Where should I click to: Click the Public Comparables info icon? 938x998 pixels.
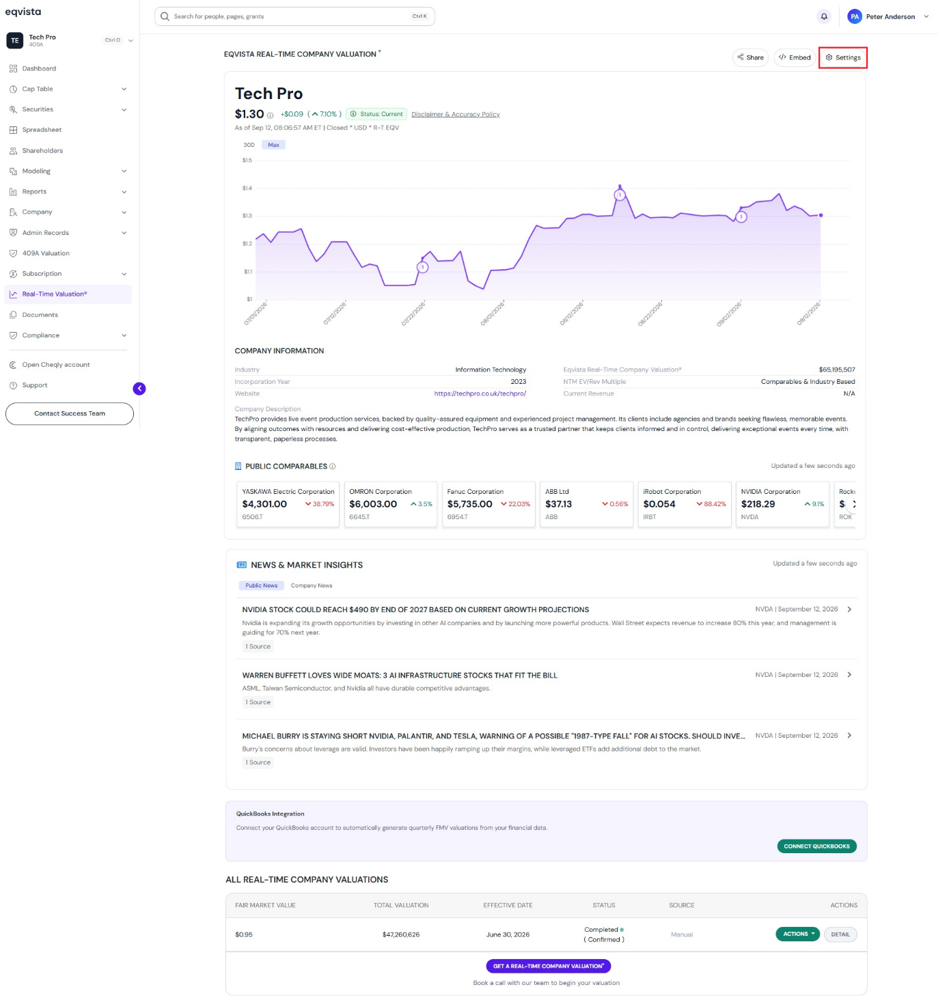332,467
